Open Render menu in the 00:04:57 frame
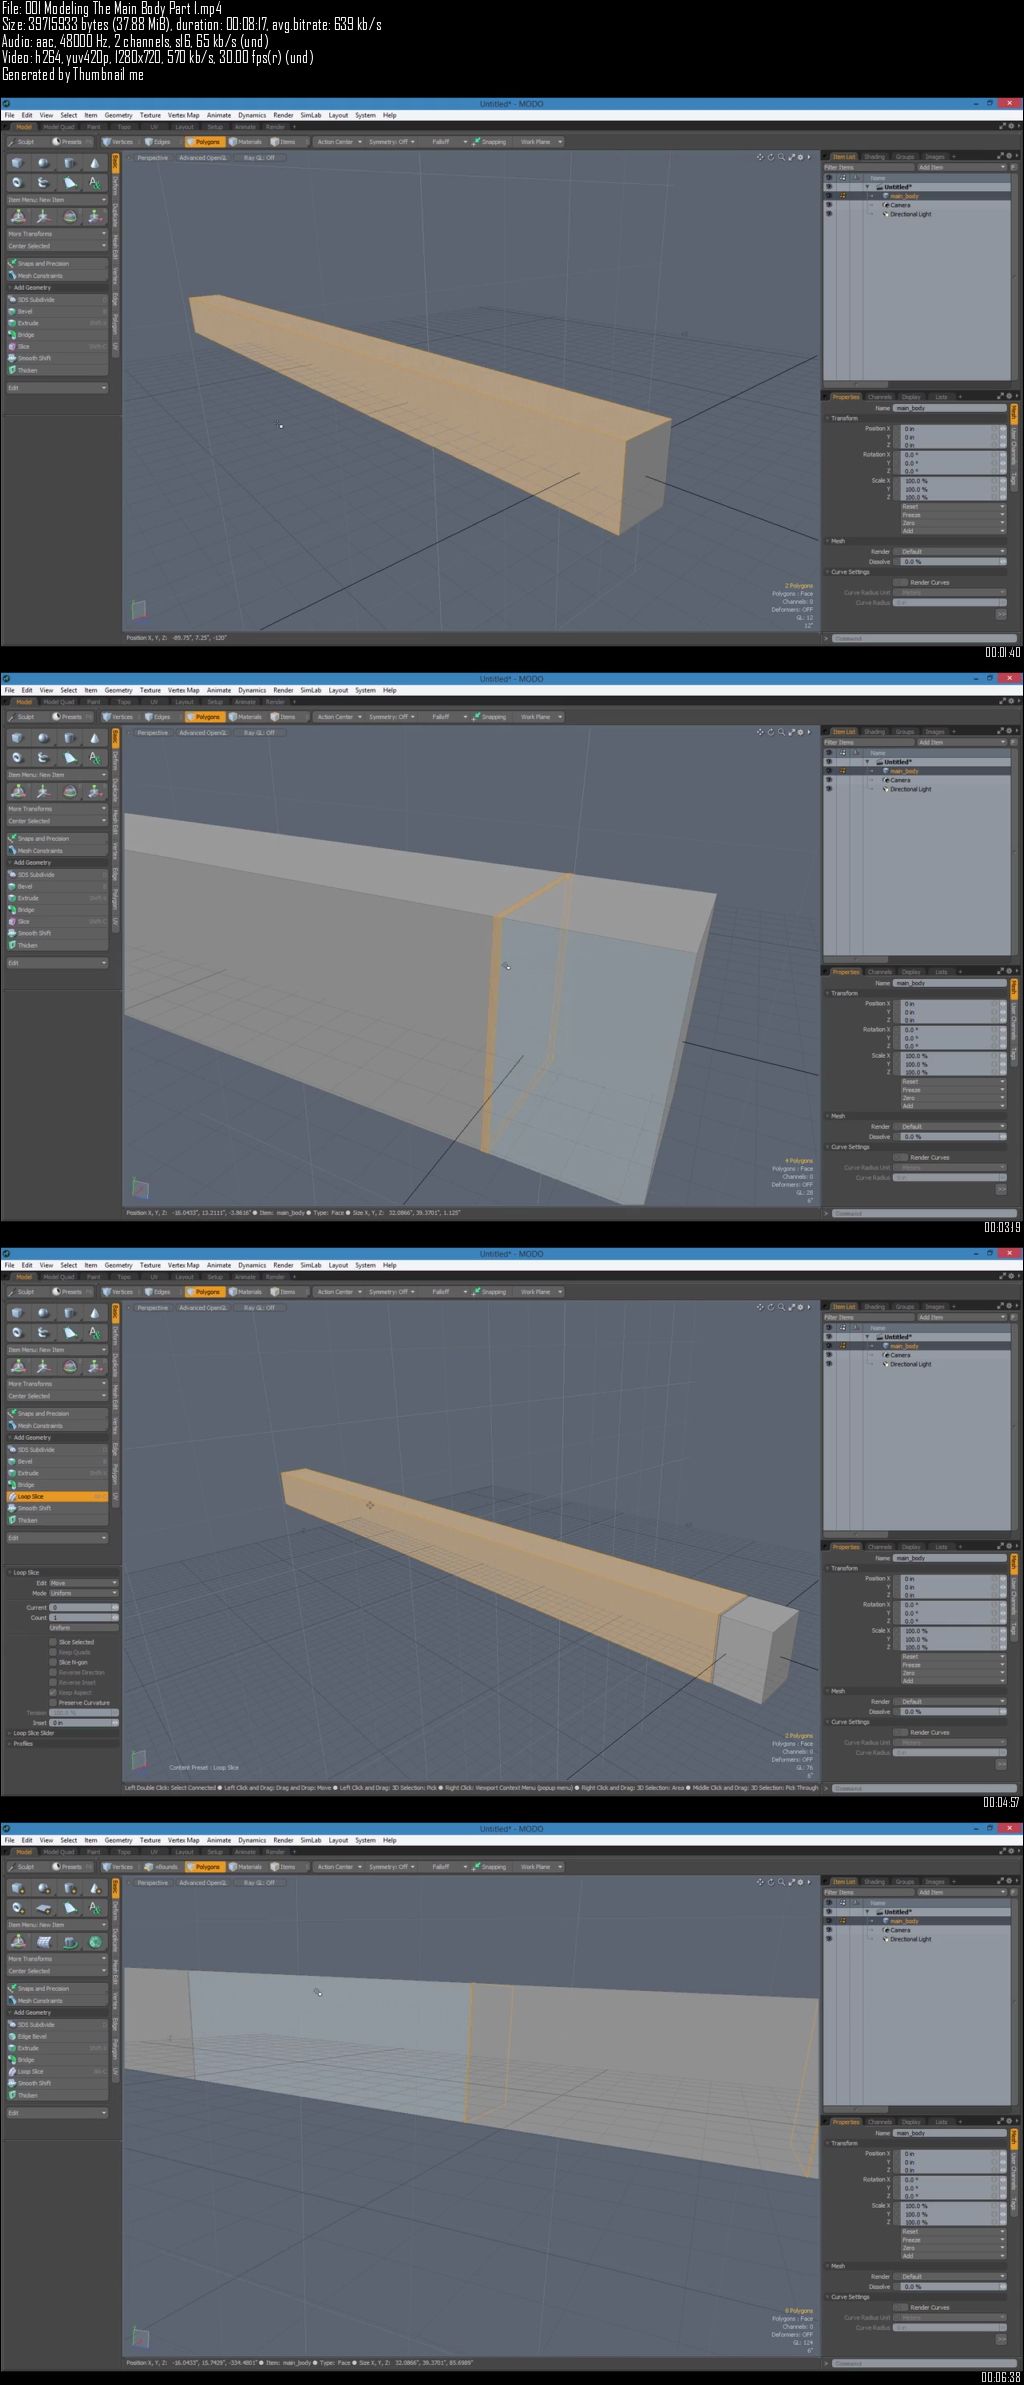This screenshot has height=2385, width=1024. coord(283,1265)
